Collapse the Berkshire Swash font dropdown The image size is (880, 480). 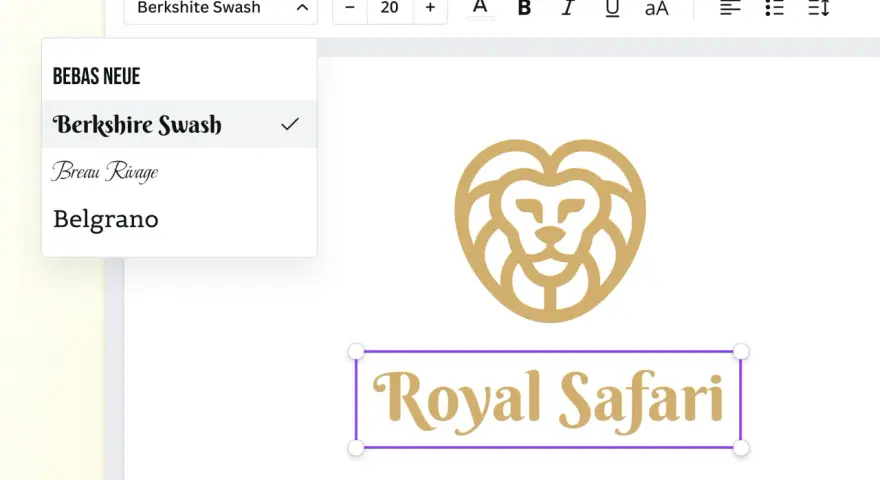click(x=302, y=8)
